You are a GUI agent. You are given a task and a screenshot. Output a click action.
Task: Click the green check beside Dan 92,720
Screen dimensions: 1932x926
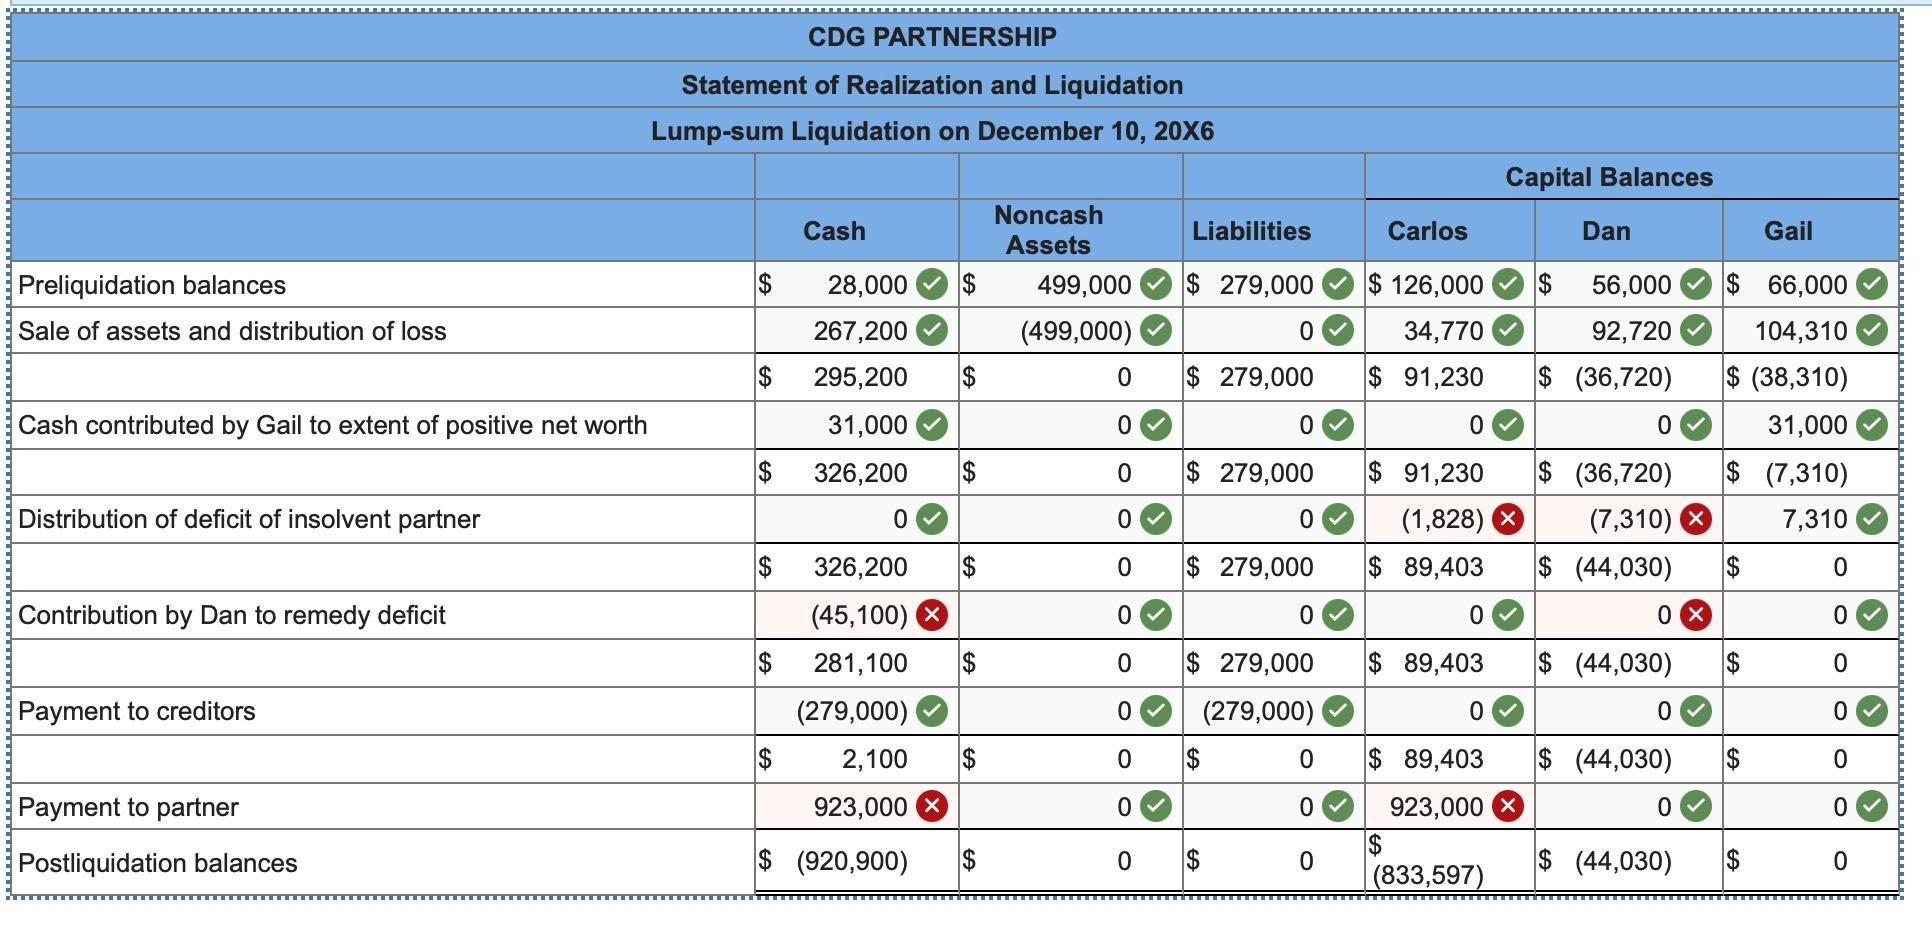[1695, 330]
